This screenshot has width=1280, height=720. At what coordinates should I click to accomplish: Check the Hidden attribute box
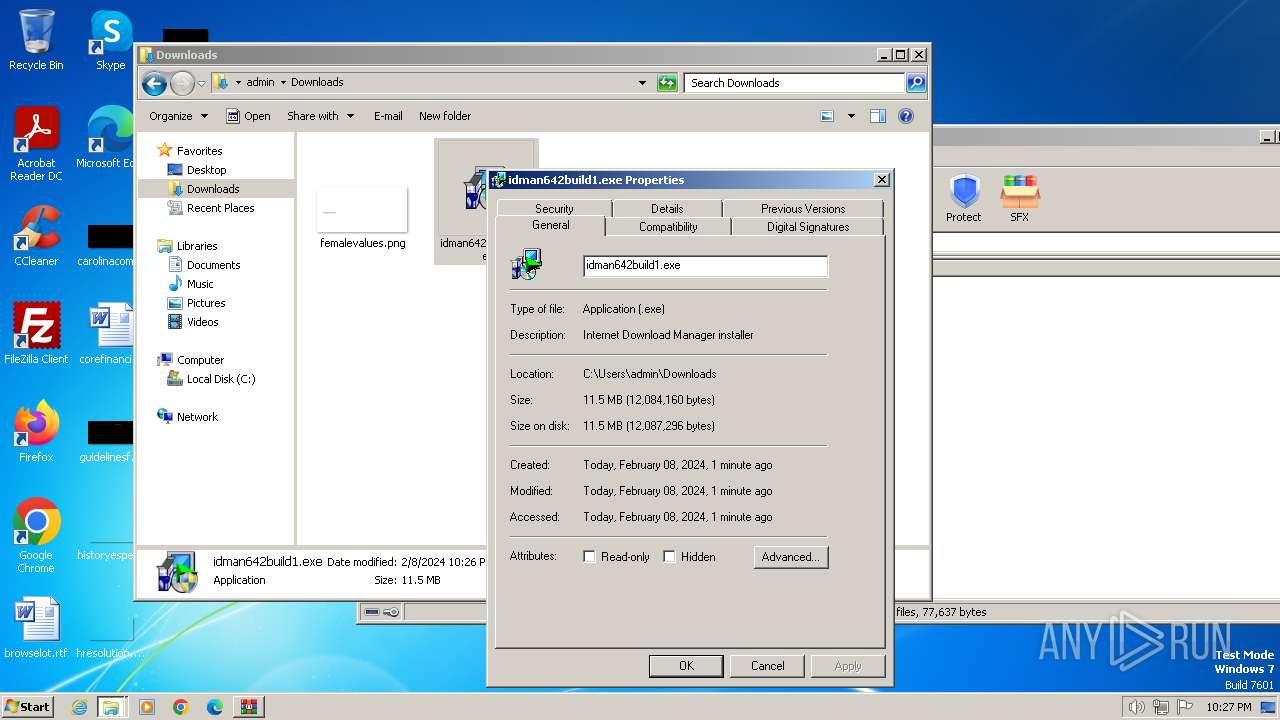(670, 557)
